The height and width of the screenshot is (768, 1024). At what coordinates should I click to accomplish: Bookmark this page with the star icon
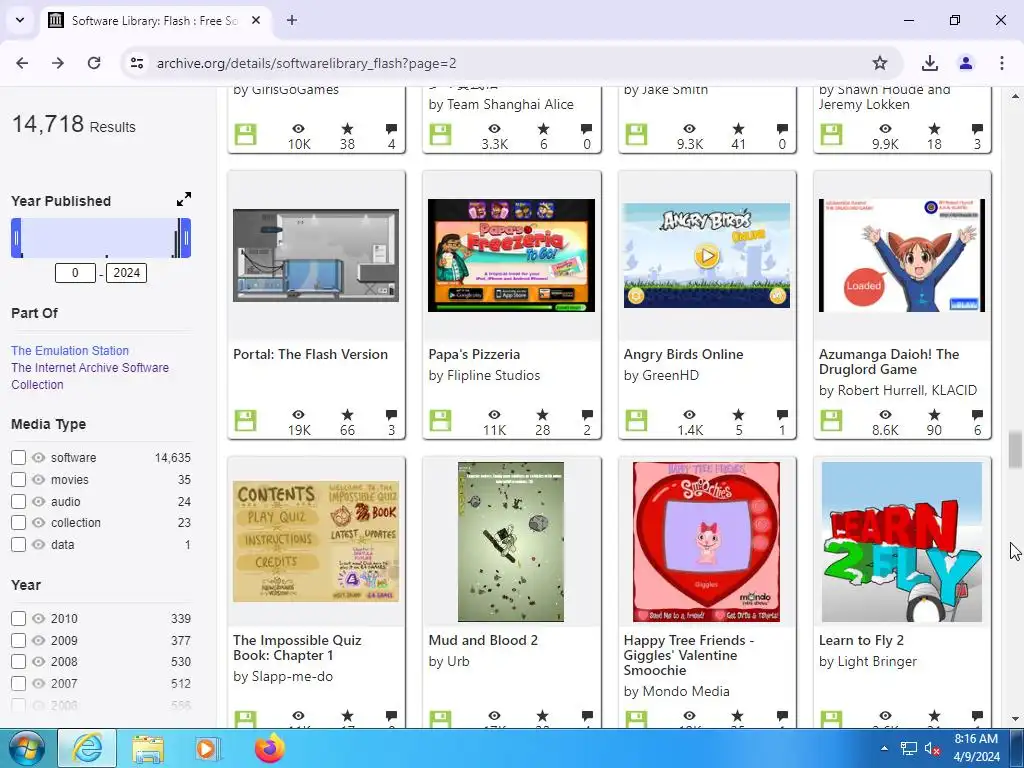880,63
